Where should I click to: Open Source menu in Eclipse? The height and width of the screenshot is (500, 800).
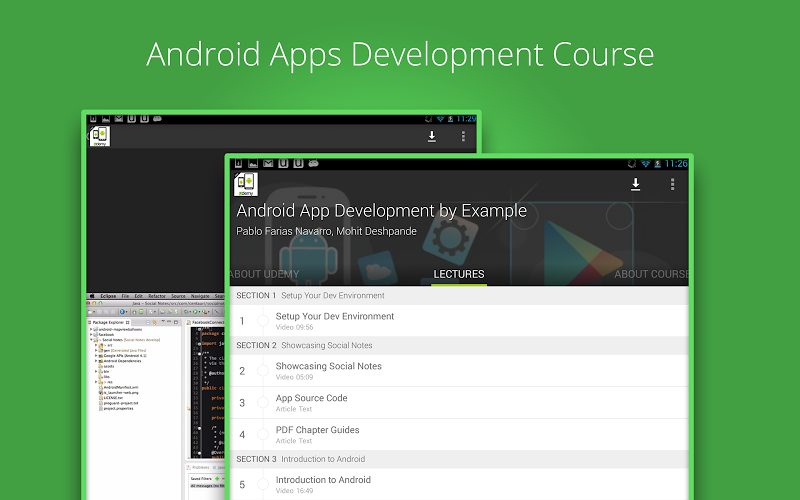[179, 296]
